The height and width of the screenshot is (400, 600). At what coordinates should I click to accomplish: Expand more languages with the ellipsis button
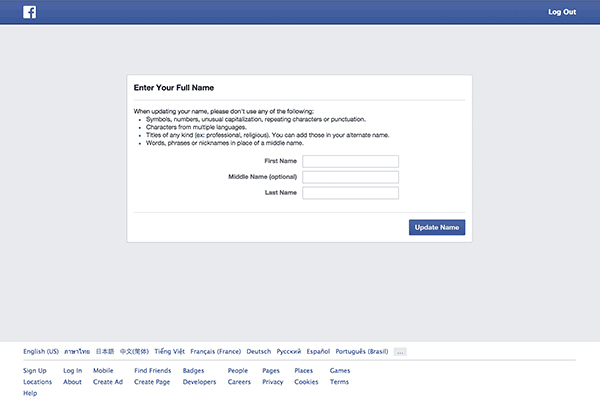click(400, 352)
